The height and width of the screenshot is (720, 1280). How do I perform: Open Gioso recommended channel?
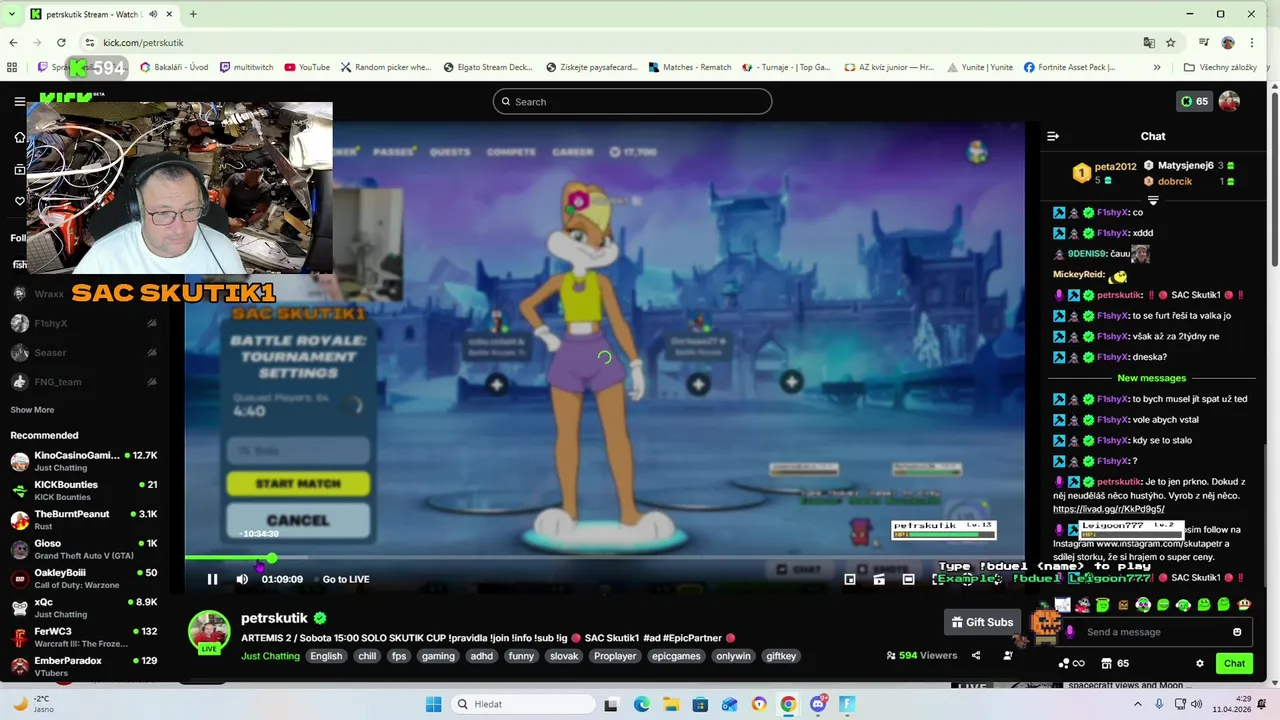[84, 549]
